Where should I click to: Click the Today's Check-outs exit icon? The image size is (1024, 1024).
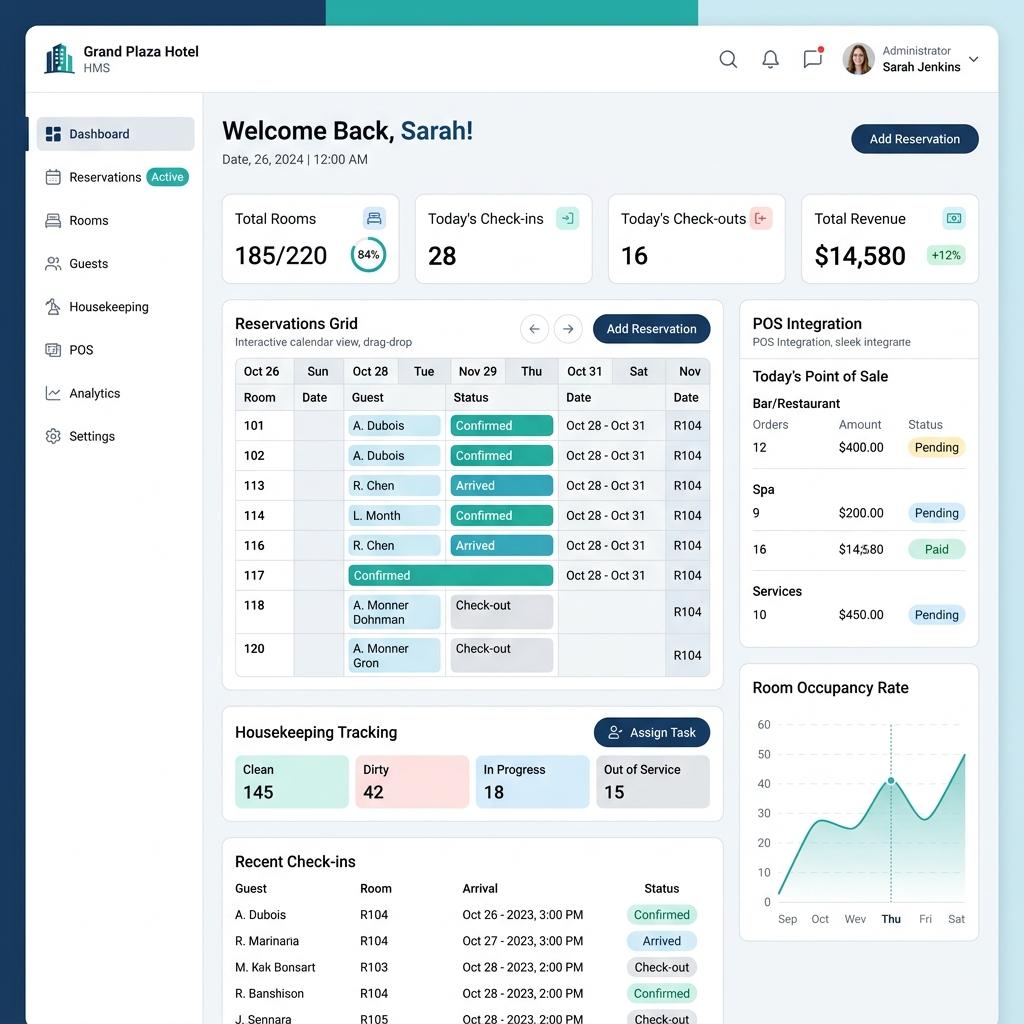tap(760, 218)
